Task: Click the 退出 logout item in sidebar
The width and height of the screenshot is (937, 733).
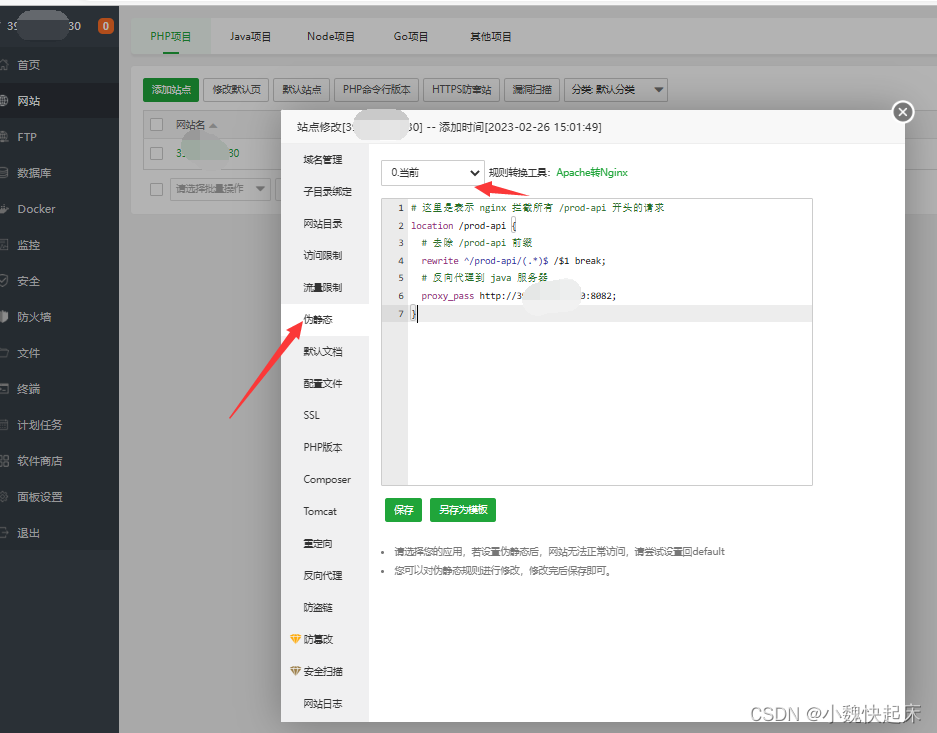Action: [x=29, y=533]
